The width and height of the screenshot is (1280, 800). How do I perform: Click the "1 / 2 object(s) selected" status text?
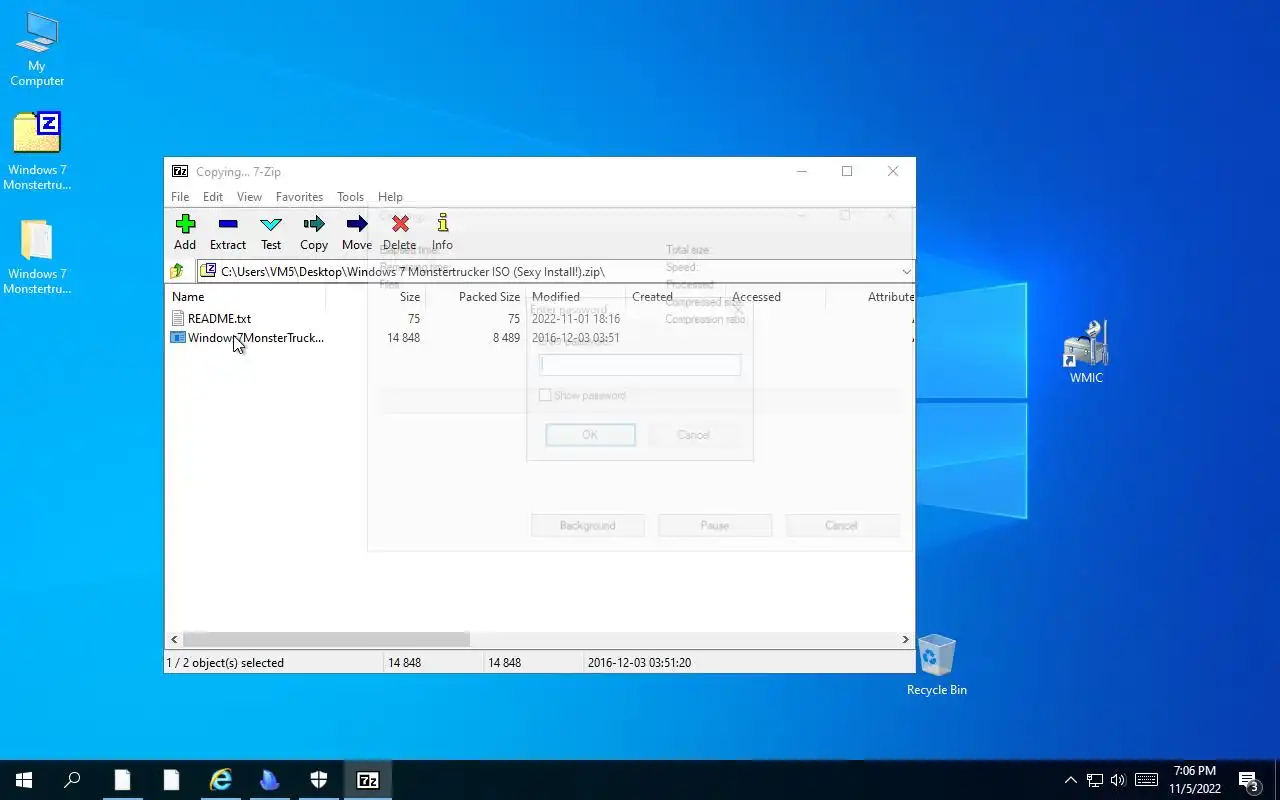pyautogui.click(x=225, y=663)
